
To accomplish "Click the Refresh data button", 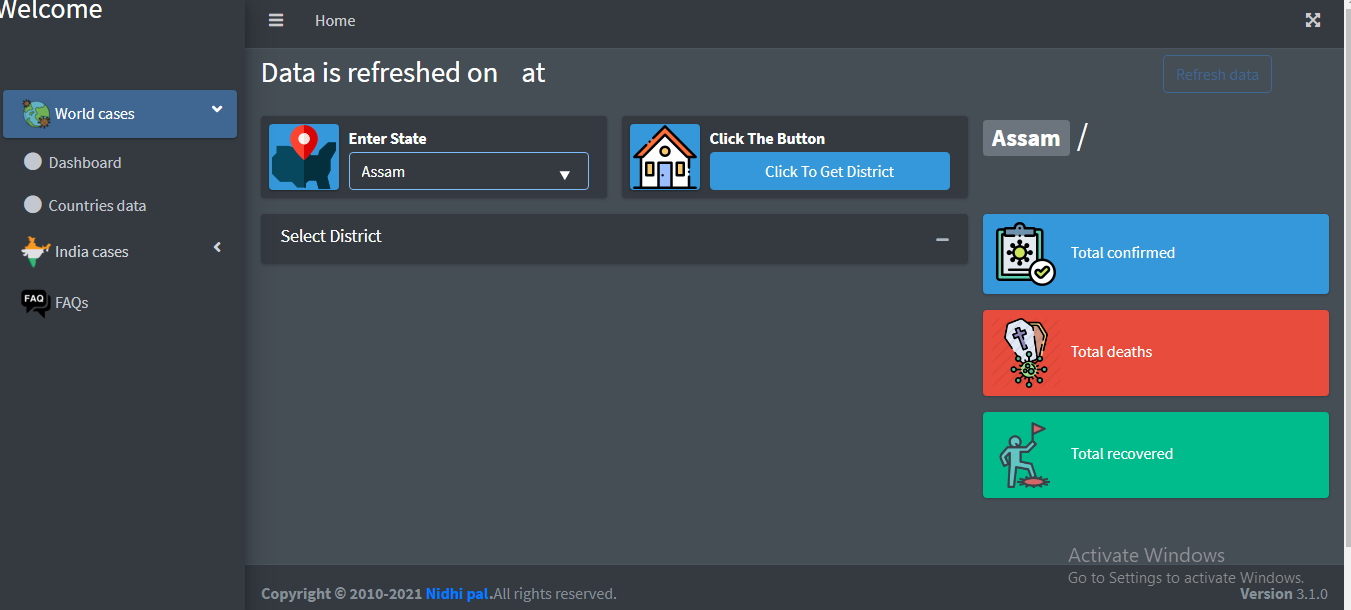I will point(1216,75).
